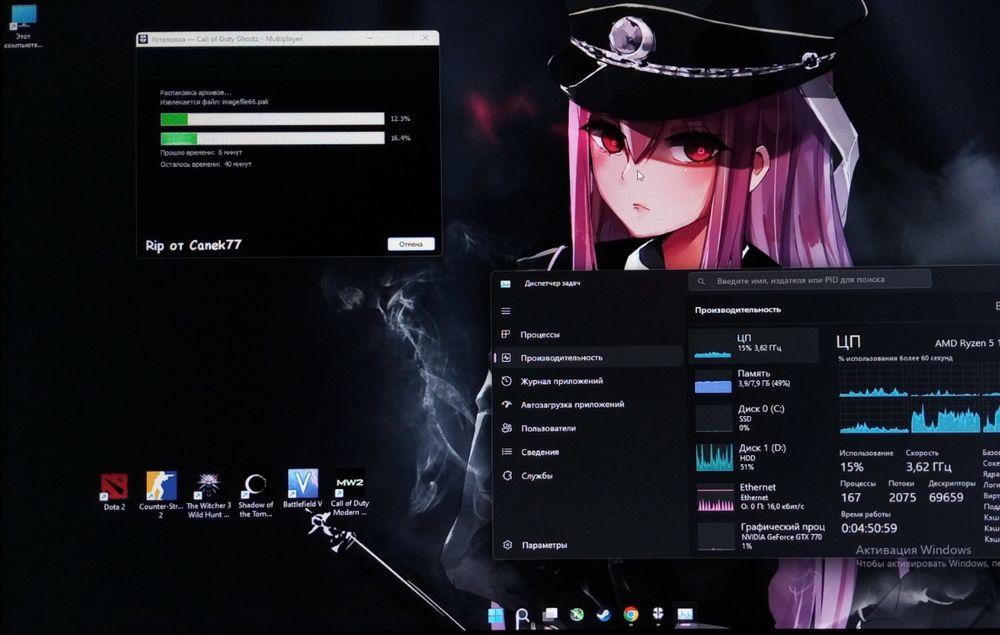Click the 12.3% installer progress bar
The width and height of the screenshot is (1000, 635).
[x=272, y=119]
